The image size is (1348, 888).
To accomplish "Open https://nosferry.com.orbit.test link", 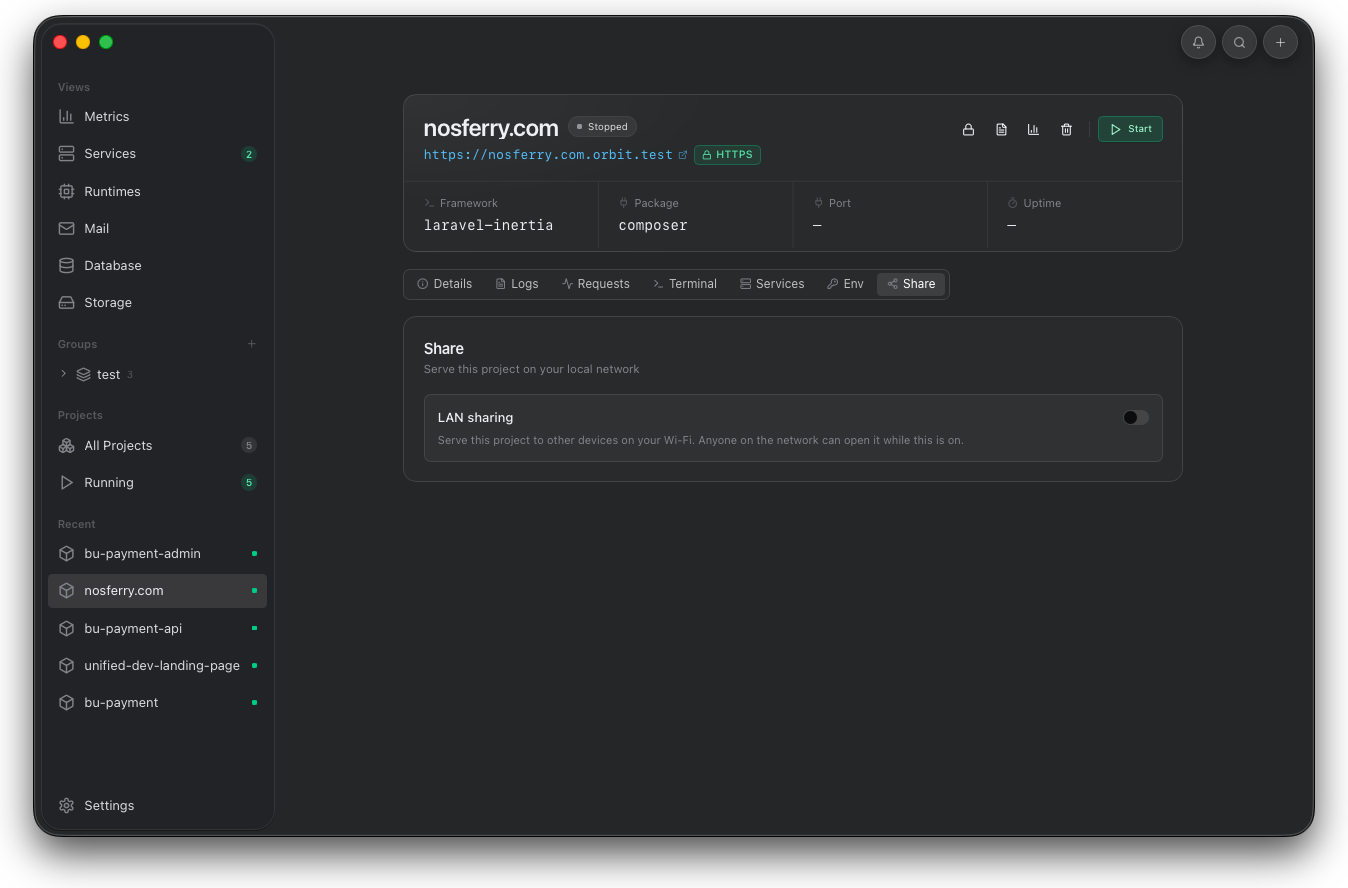I will tap(548, 155).
